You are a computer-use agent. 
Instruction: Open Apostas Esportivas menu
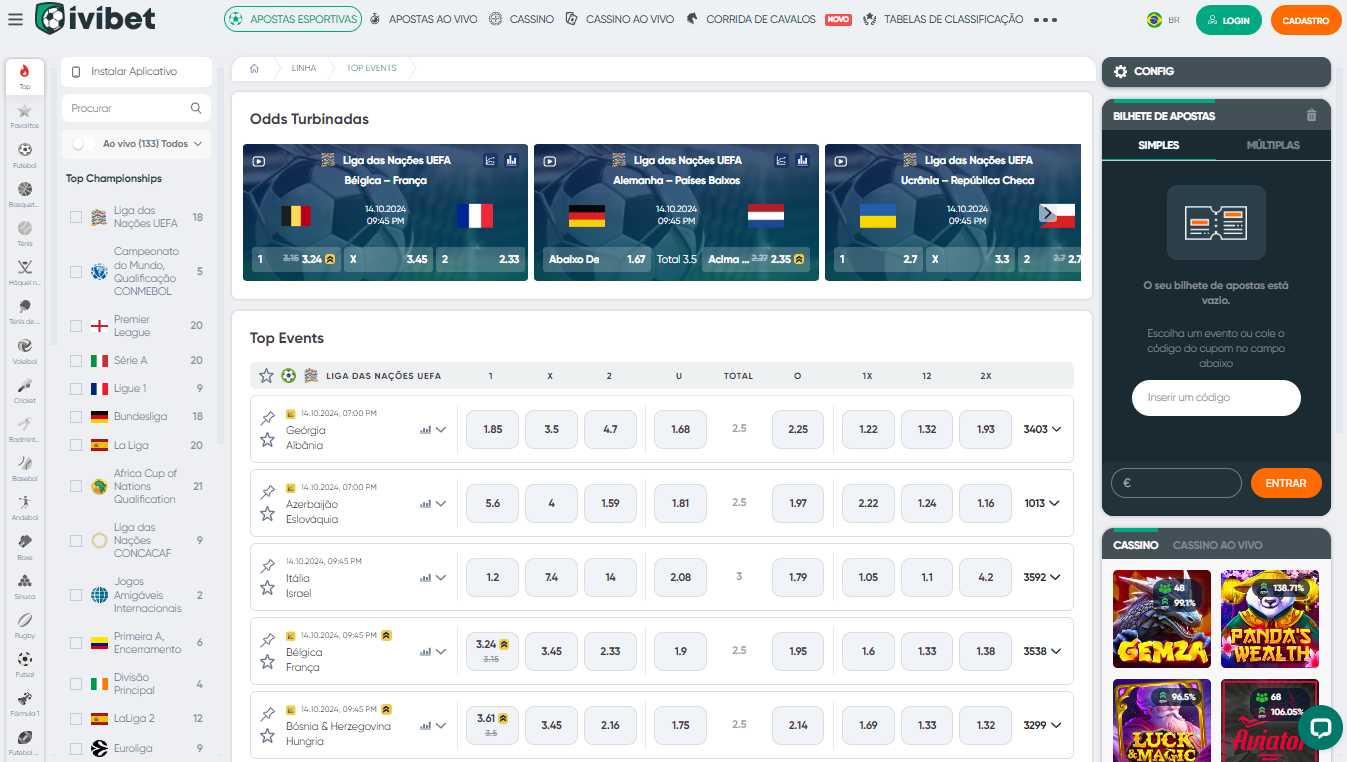pyautogui.click(x=292, y=19)
